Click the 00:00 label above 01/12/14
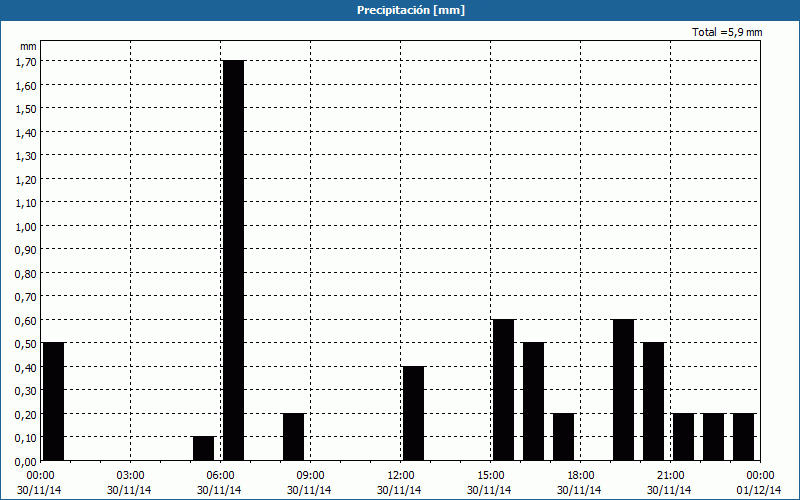This screenshot has width=800, height=500. [760, 476]
